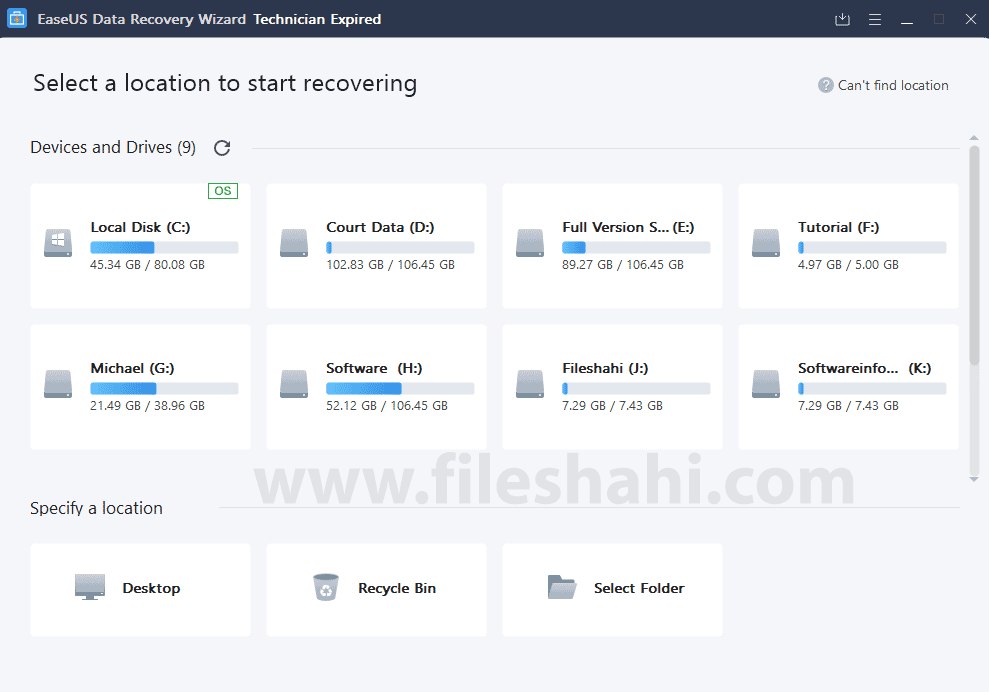Click the 4.97 GB / 5.00 GB text
The image size is (989, 692).
pyautogui.click(x=848, y=265)
